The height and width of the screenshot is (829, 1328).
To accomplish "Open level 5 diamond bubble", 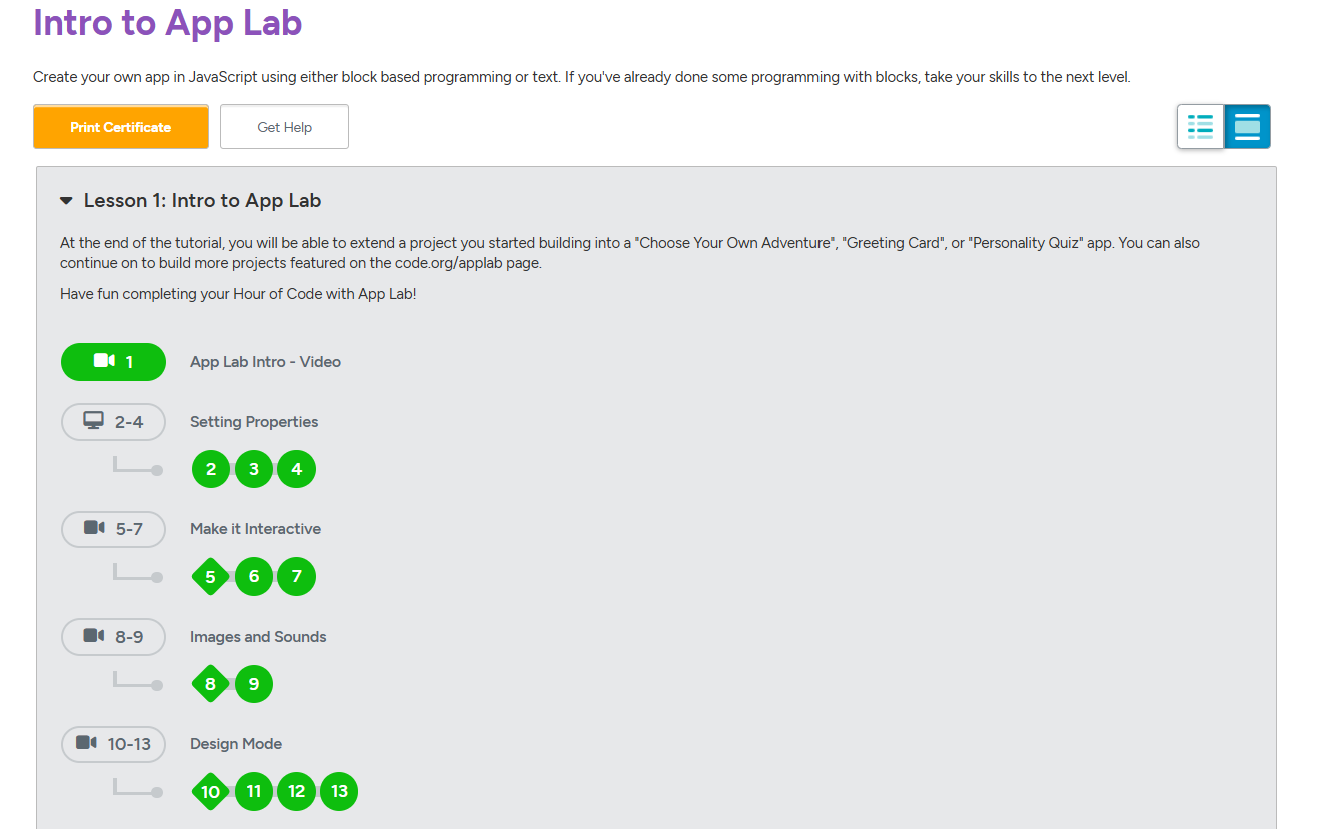I will pyautogui.click(x=210, y=577).
